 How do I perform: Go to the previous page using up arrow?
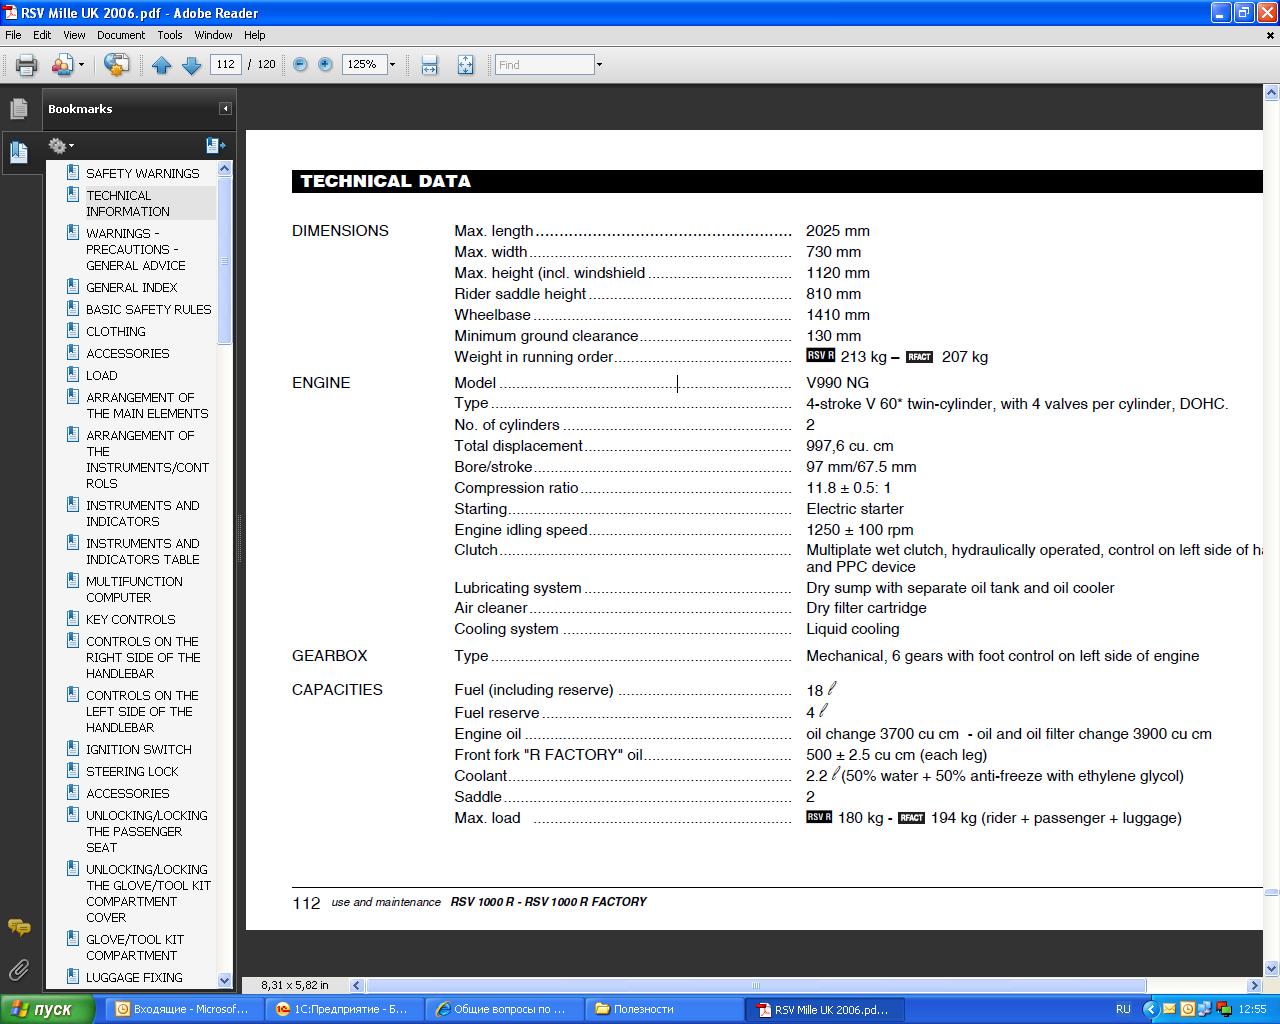[x=161, y=65]
